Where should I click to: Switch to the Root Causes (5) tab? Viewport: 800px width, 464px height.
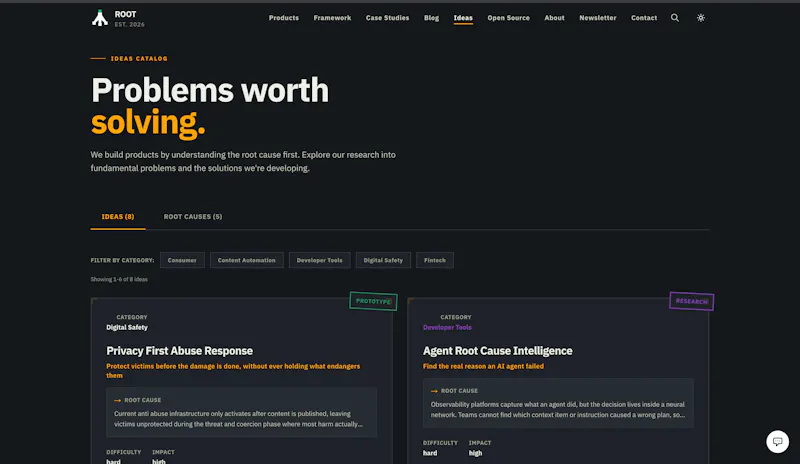point(193,217)
